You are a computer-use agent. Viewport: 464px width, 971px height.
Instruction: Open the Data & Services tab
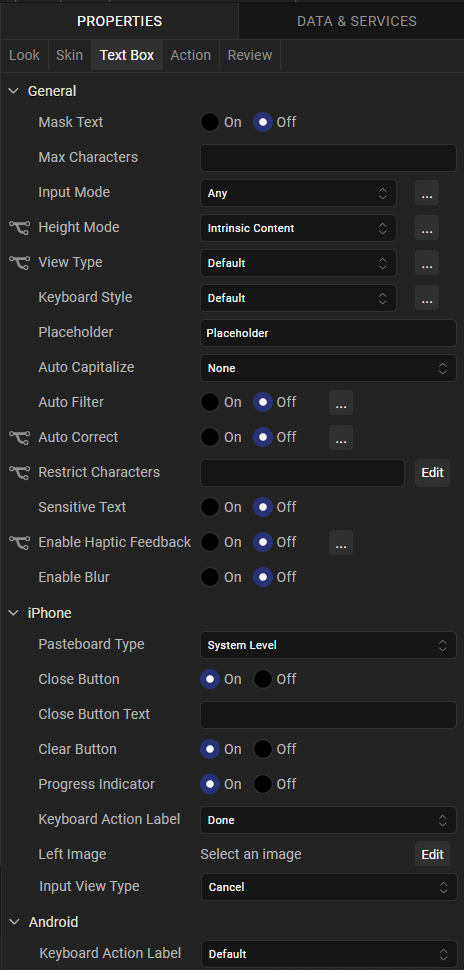click(x=357, y=21)
